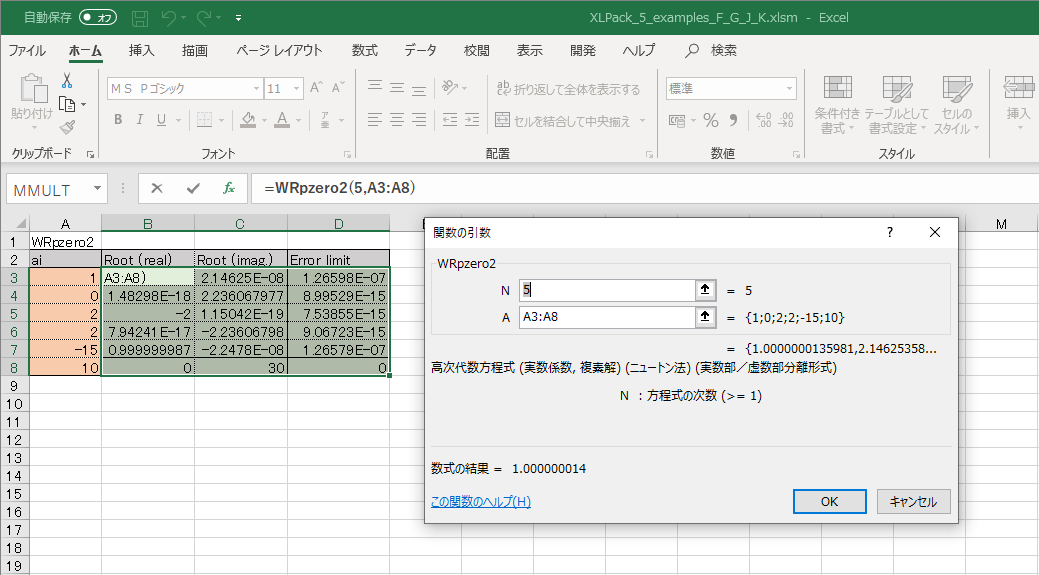Click the align right icon

tap(419, 119)
